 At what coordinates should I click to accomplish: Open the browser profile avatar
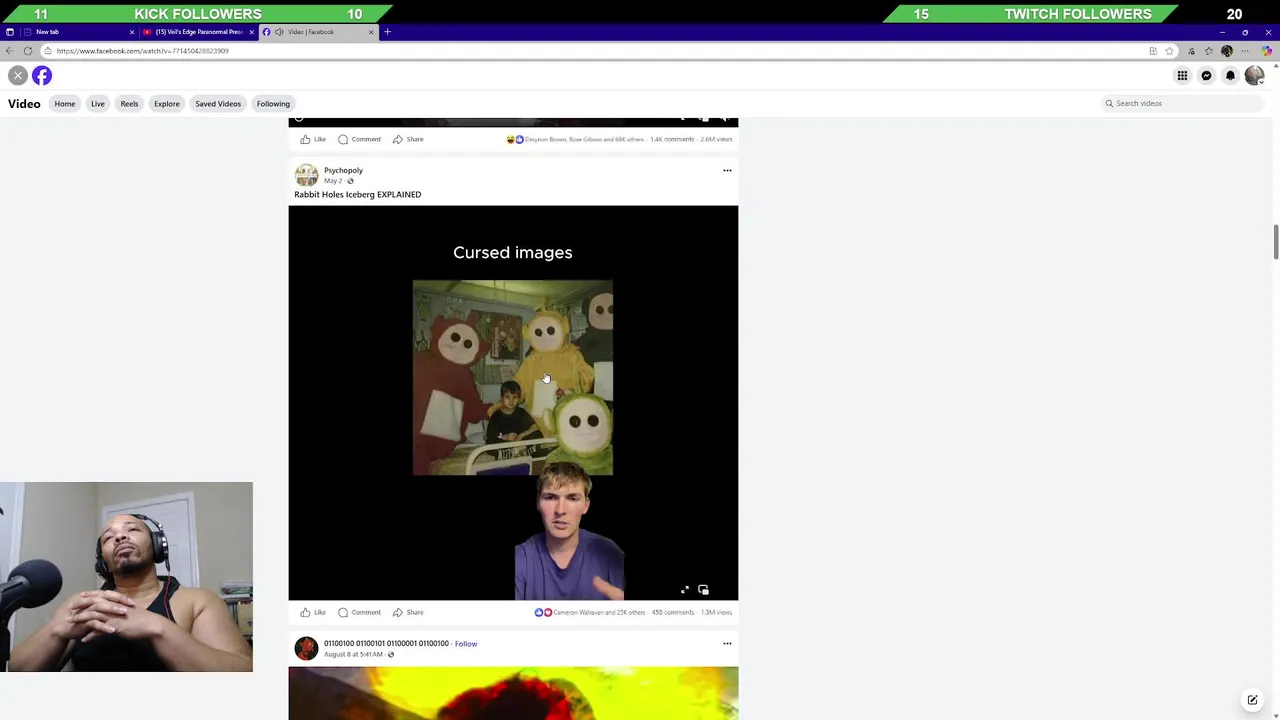click(x=1227, y=51)
